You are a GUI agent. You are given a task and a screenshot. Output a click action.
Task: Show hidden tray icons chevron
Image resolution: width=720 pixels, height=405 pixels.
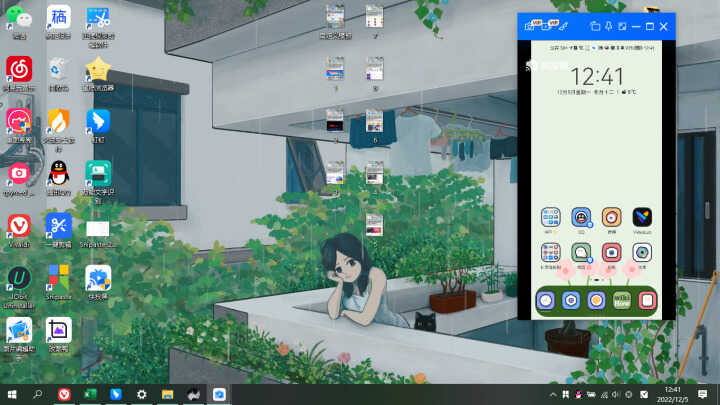[553, 394]
